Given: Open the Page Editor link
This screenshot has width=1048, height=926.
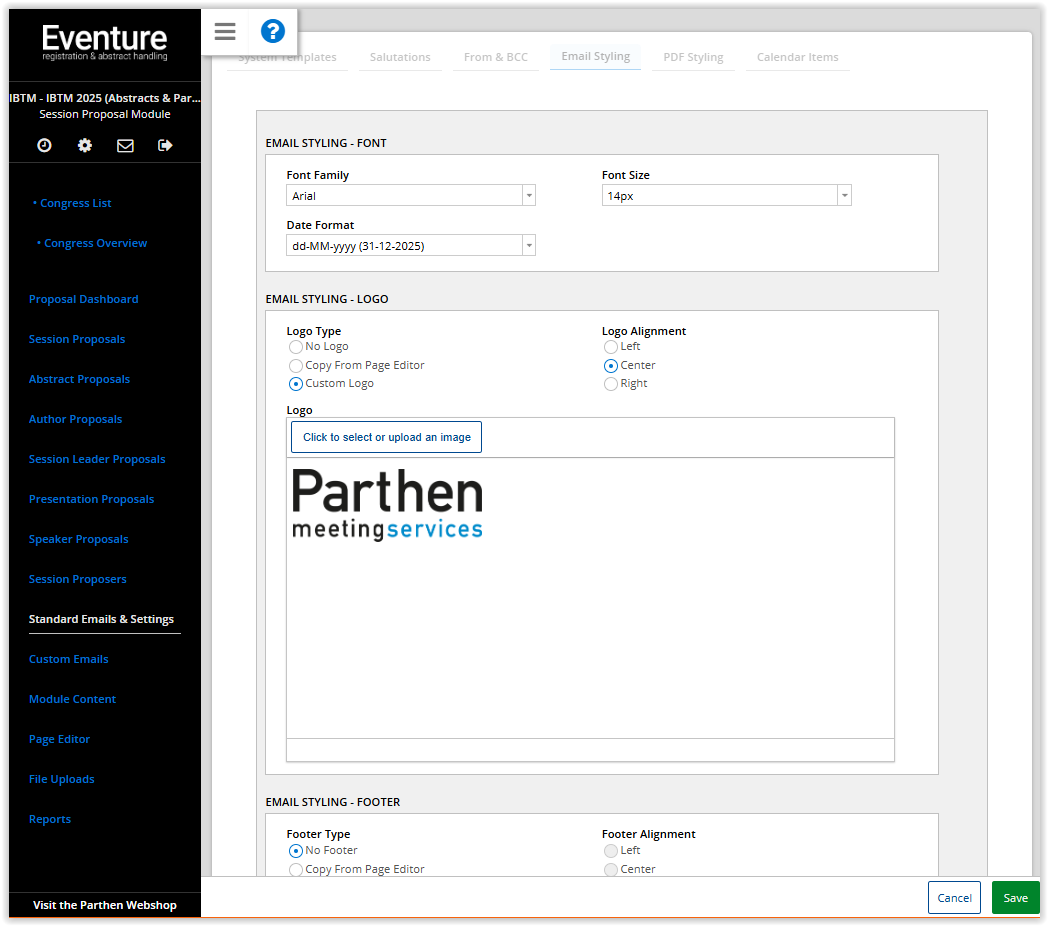Looking at the screenshot, I should point(59,740).
